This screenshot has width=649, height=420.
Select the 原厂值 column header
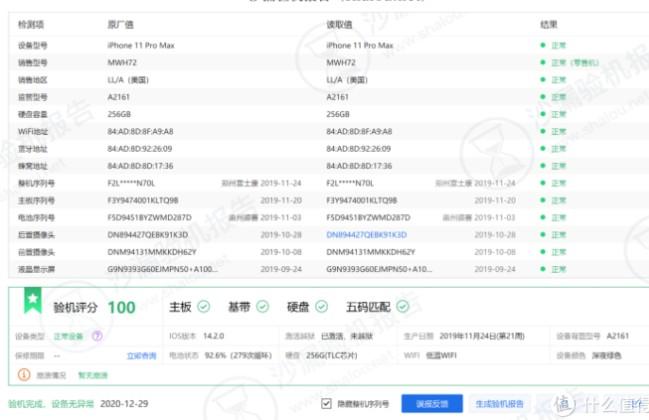click(120, 24)
